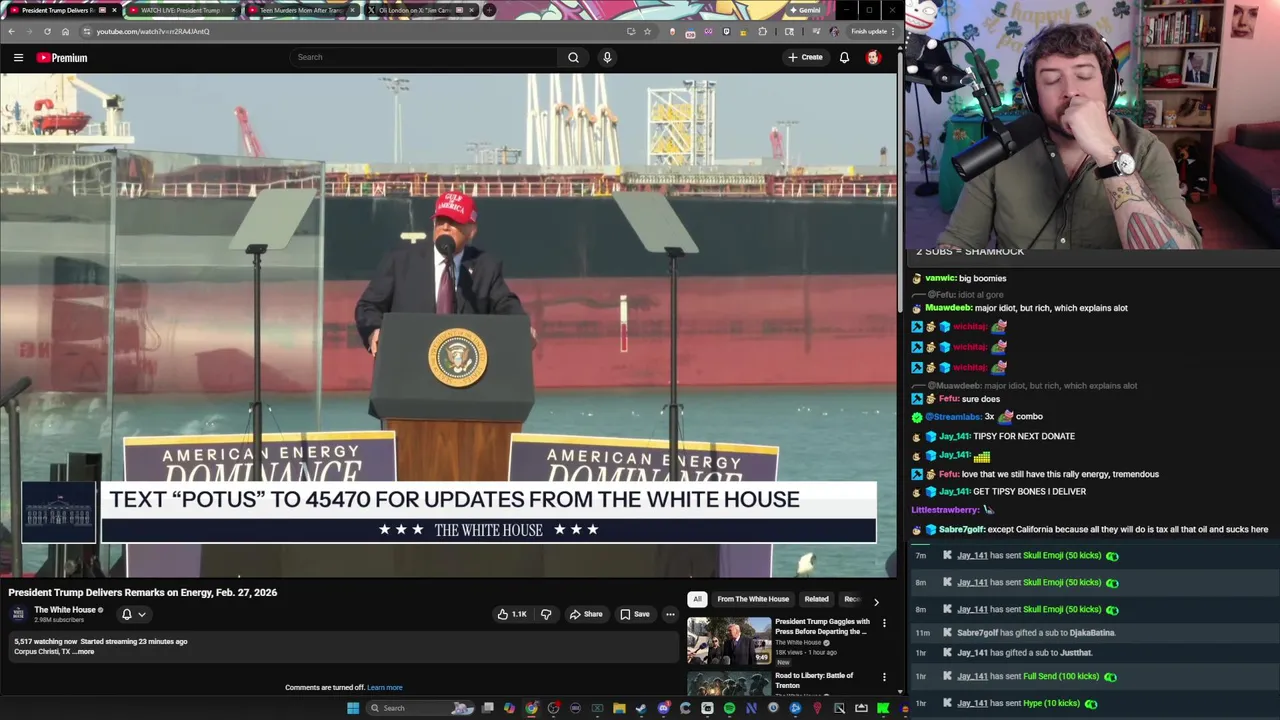The width and height of the screenshot is (1280, 720).
Task: Open the Gemini button in Chrome
Action: (804, 10)
